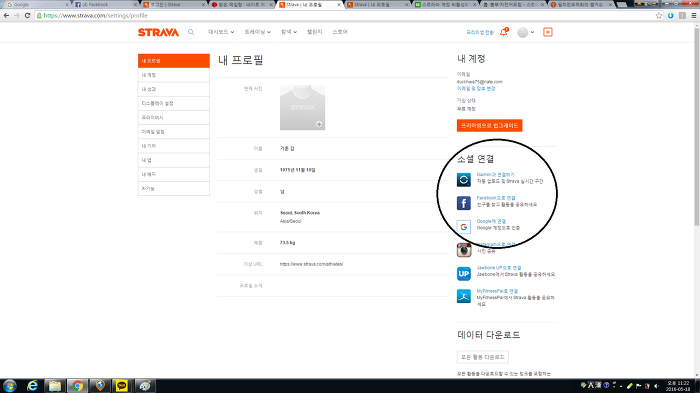Expand the 탐색 dropdown menu
The height and width of the screenshot is (393, 700).
pyautogui.click(x=289, y=32)
